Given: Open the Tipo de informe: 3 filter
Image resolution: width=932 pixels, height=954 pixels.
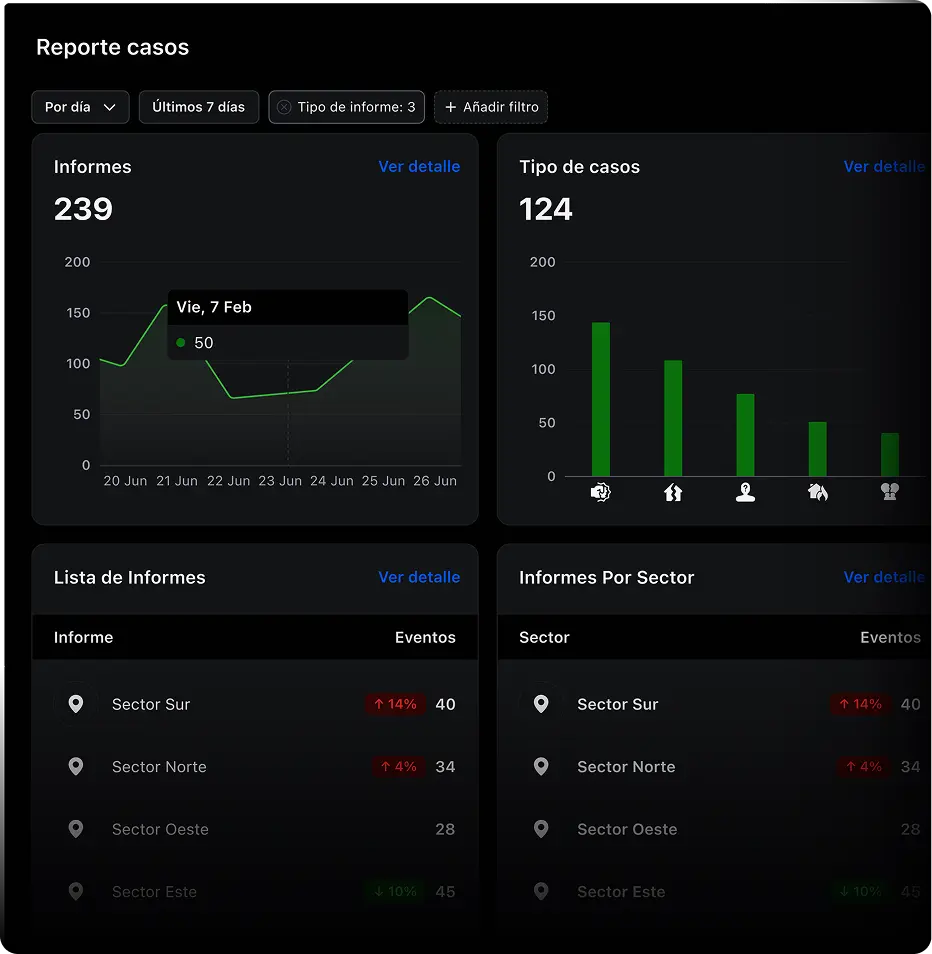Looking at the screenshot, I should [356, 107].
